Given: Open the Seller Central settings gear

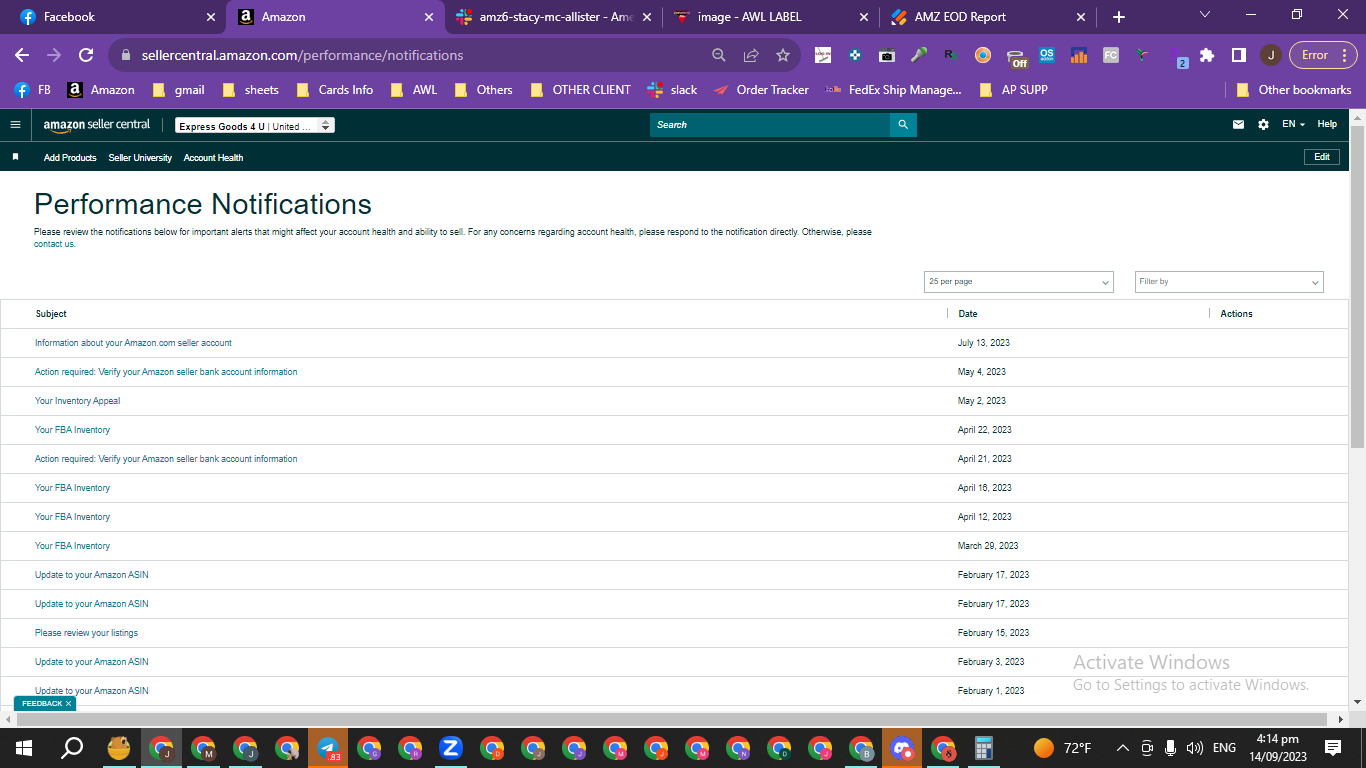Looking at the screenshot, I should point(1263,125).
